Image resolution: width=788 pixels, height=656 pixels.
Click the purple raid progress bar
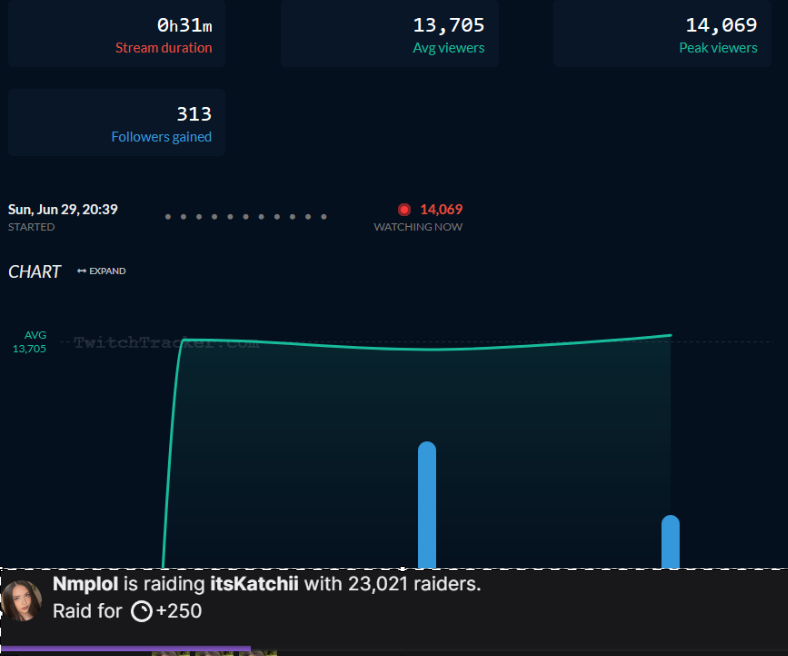point(126,648)
